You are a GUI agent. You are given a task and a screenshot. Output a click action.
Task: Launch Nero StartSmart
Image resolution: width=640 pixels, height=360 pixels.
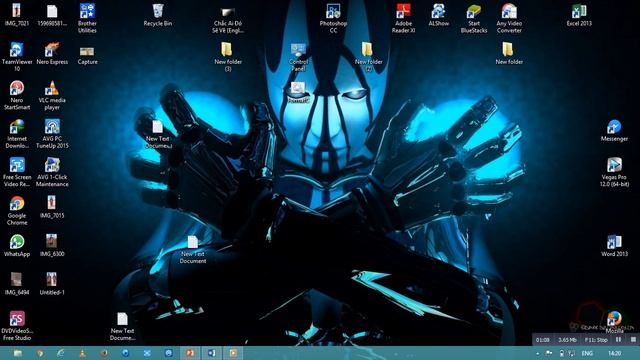point(17,95)
